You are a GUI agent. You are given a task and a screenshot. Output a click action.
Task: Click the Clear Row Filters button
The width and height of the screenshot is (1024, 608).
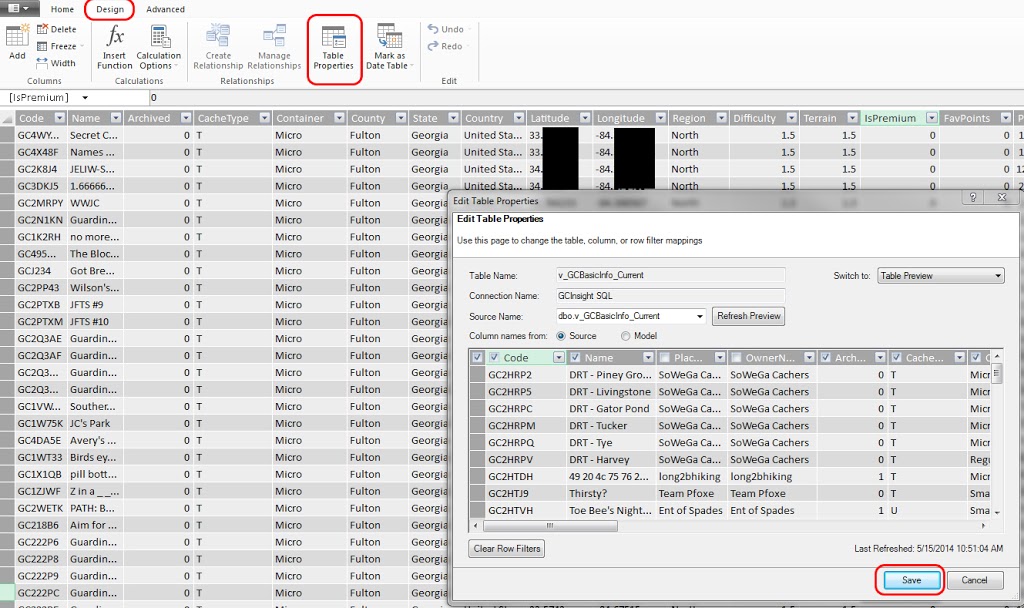506,549
